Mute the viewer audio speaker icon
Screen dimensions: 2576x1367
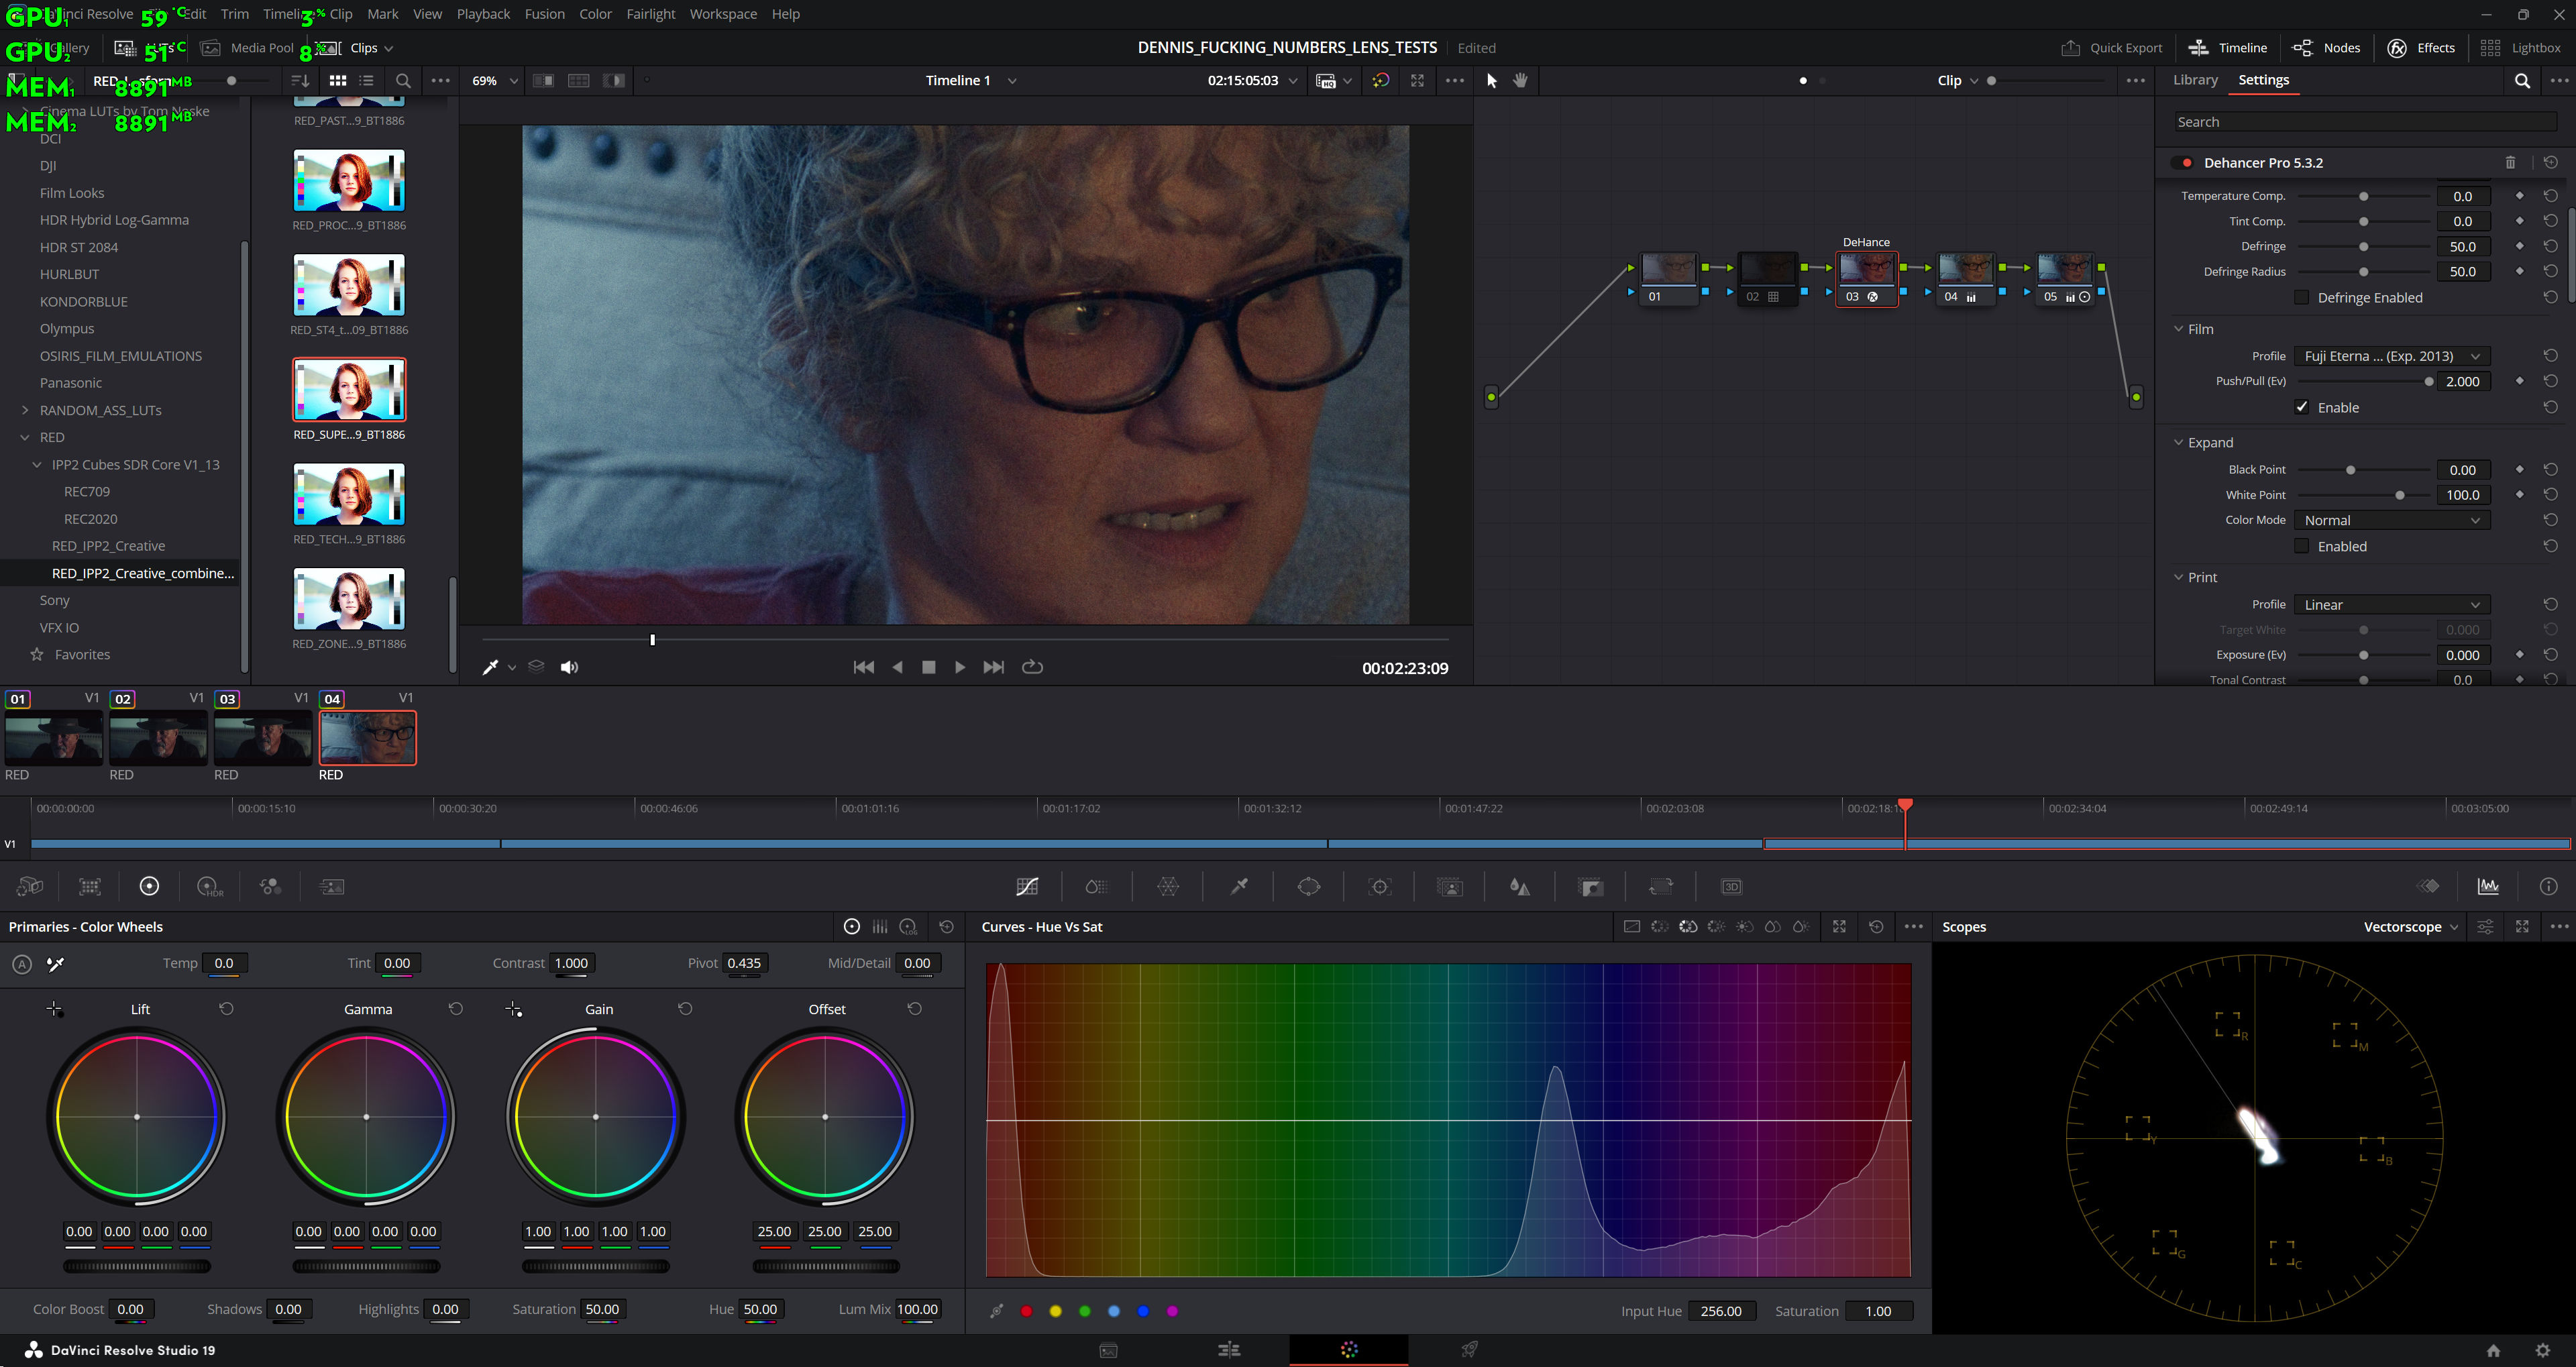coord(569,667)
